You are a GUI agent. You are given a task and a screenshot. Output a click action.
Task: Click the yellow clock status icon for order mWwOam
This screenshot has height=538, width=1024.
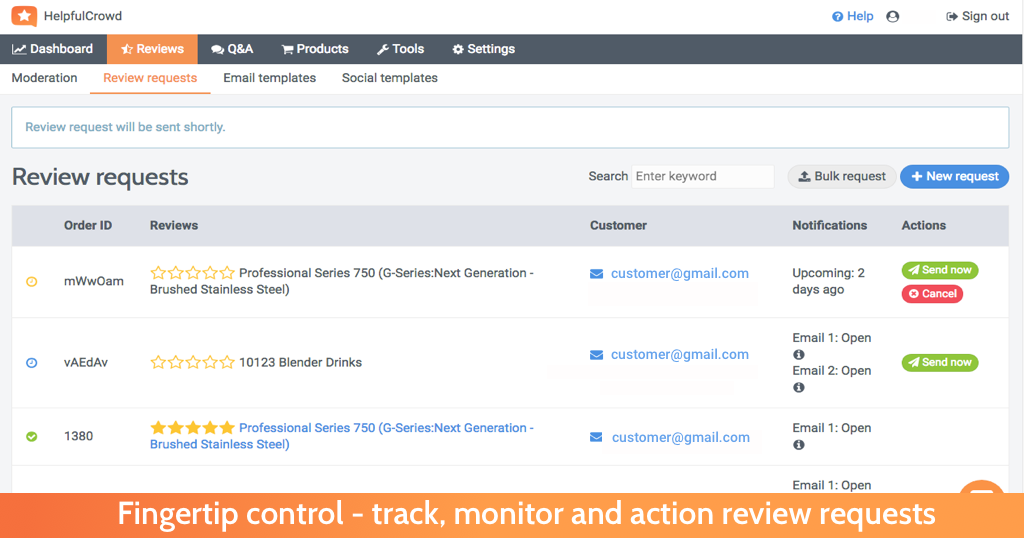pyautogui.click(x=31, y=281)
